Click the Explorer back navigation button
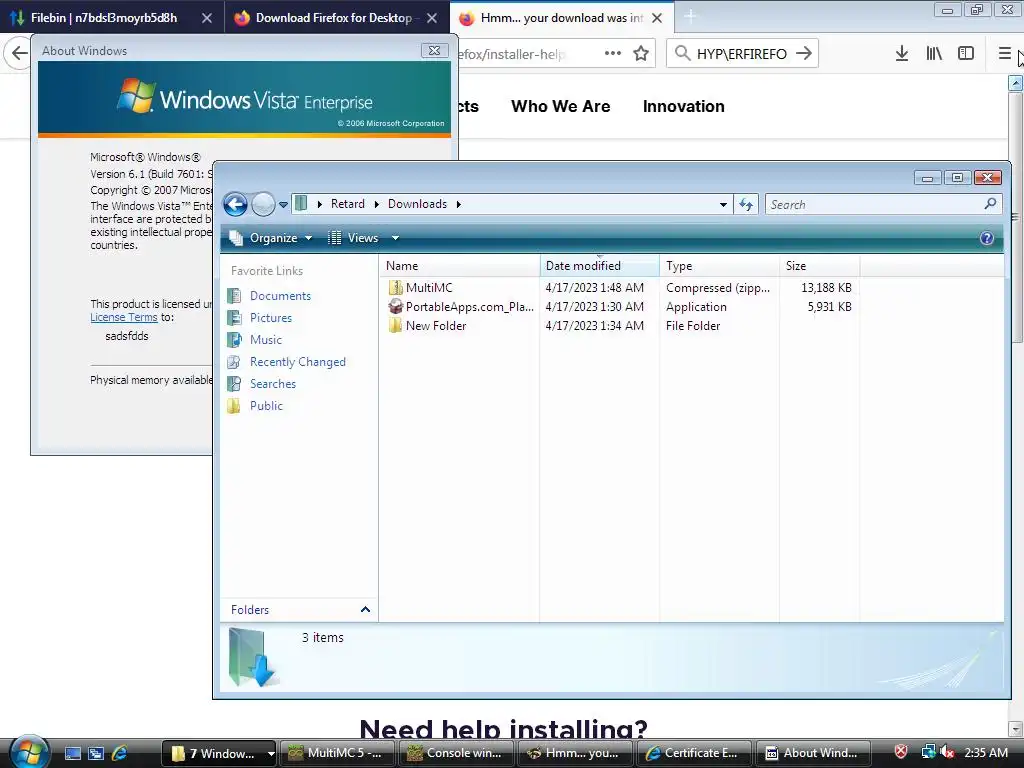The image size is (1024, 768). click(x=235, y=204)
